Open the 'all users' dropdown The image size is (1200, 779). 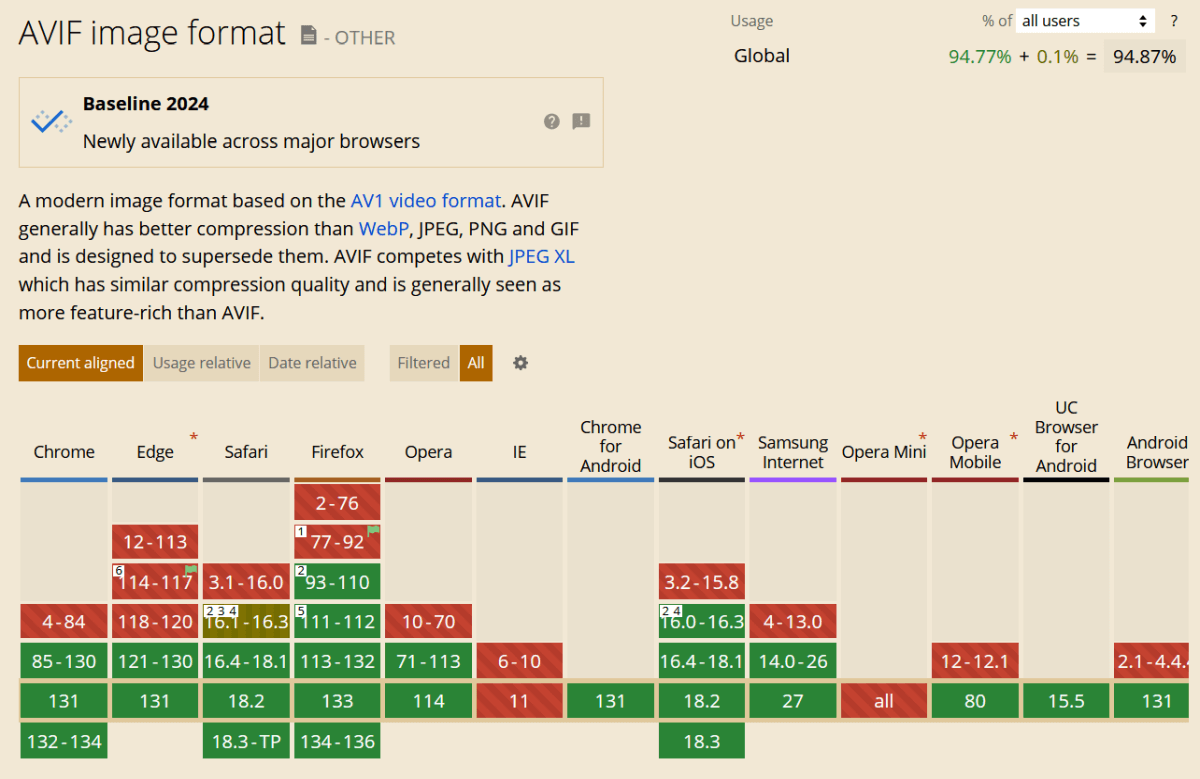[1084, 20]
